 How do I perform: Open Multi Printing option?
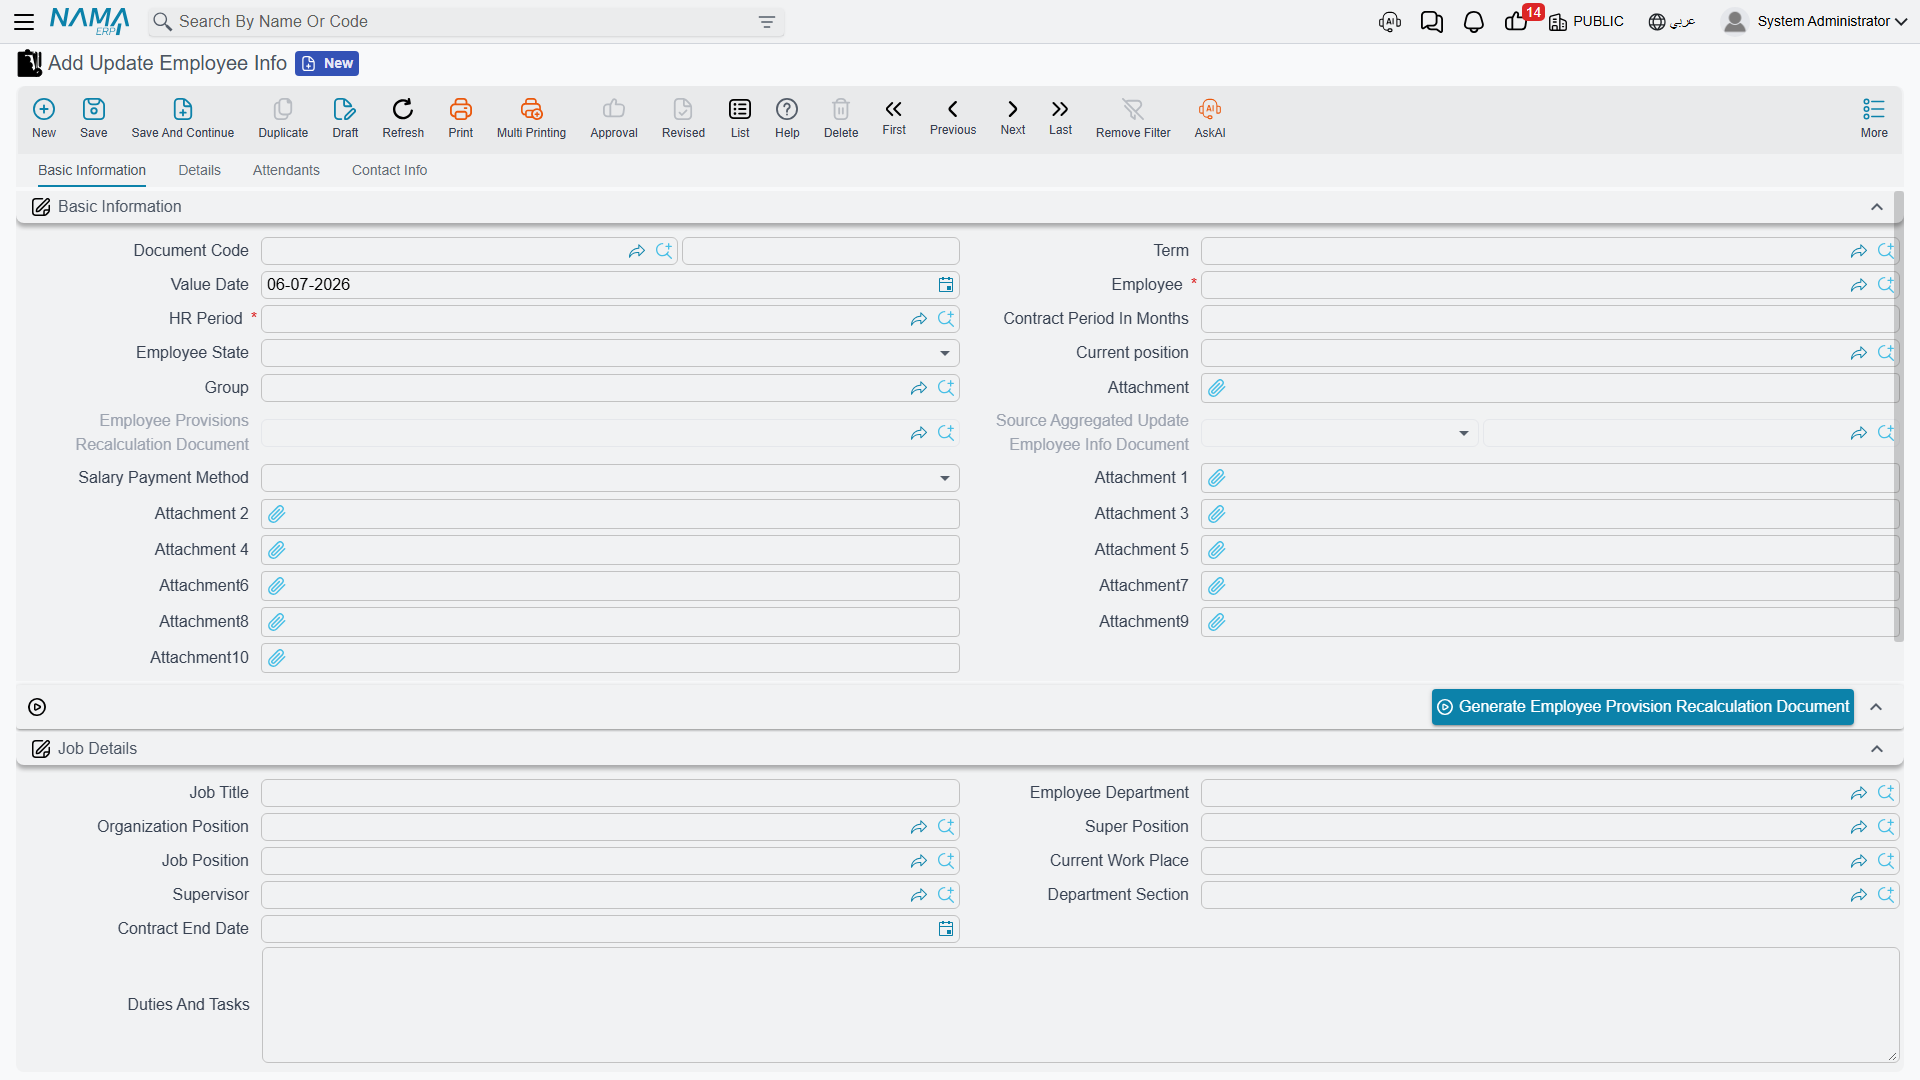click(x=531, y=118)
